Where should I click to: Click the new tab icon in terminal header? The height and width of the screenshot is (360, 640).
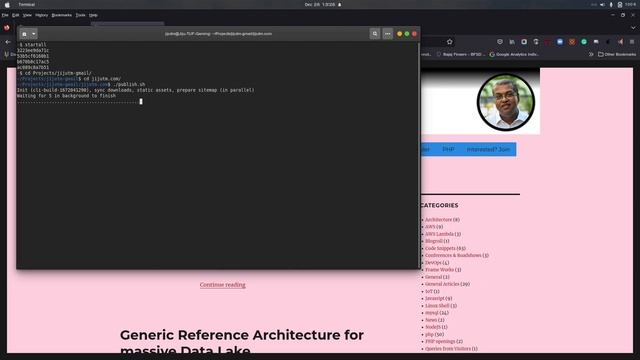pyautogui.click(x=24, y=34)
